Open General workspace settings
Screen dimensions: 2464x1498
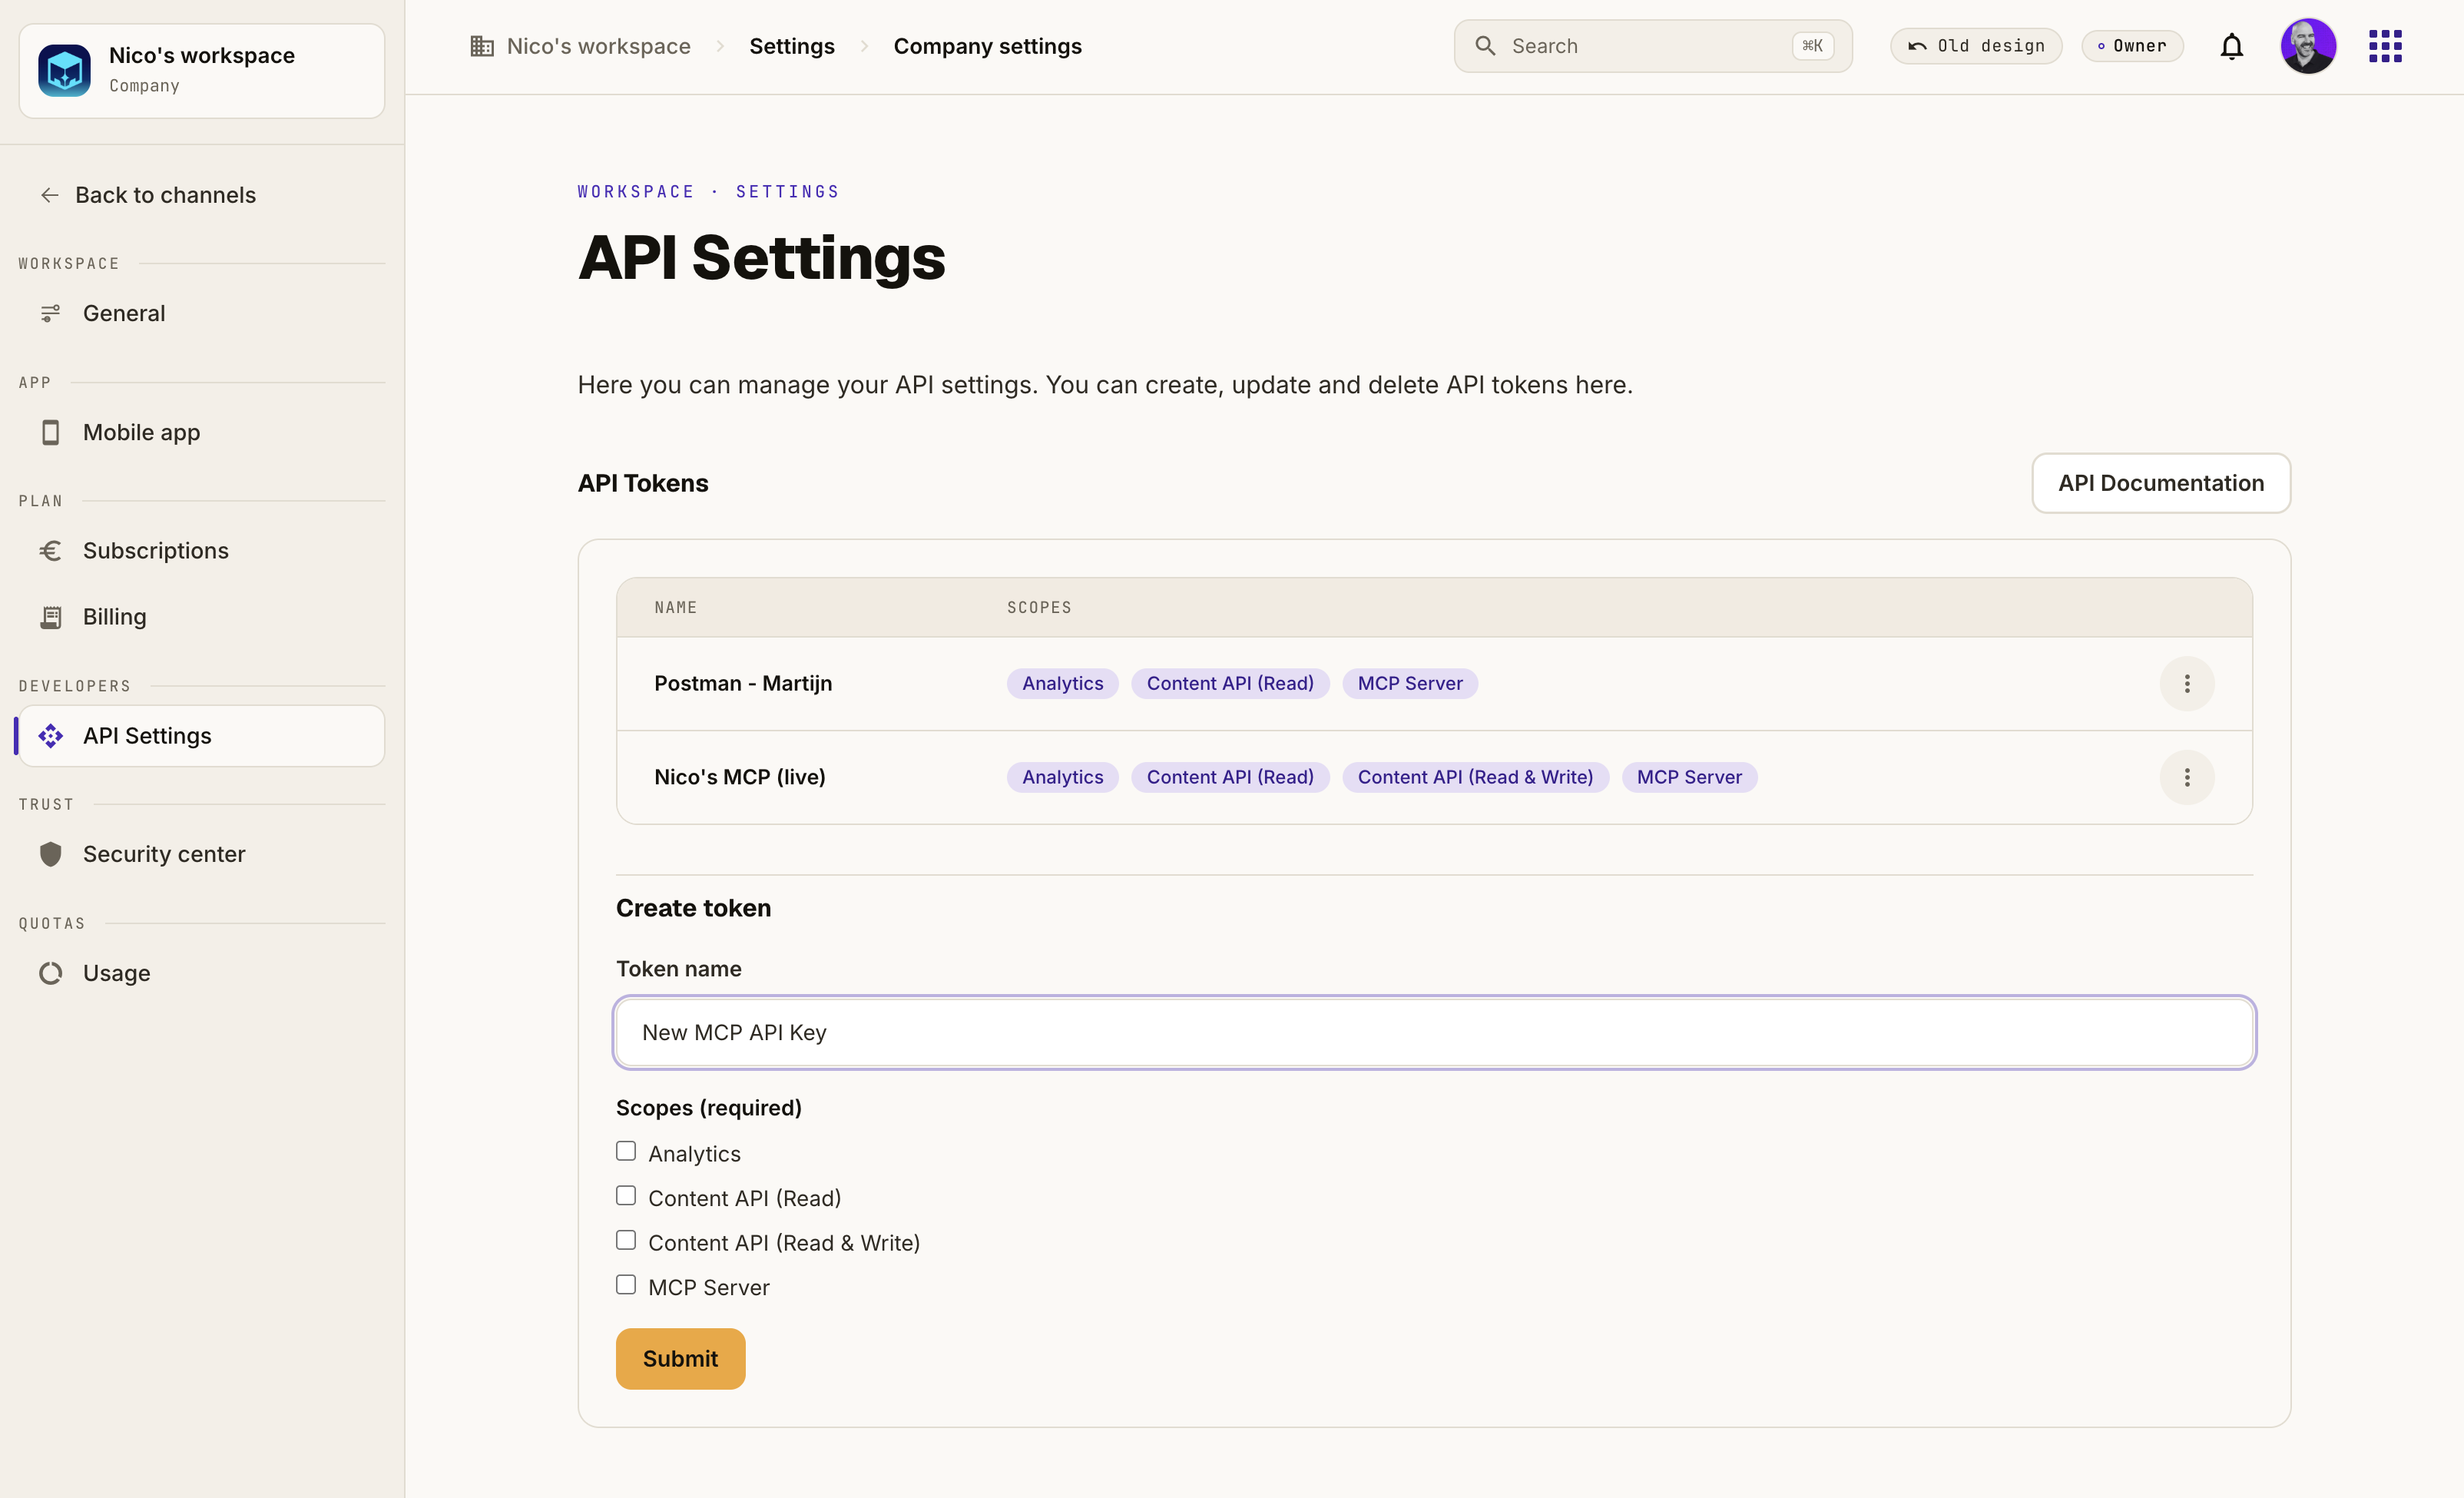201,314
